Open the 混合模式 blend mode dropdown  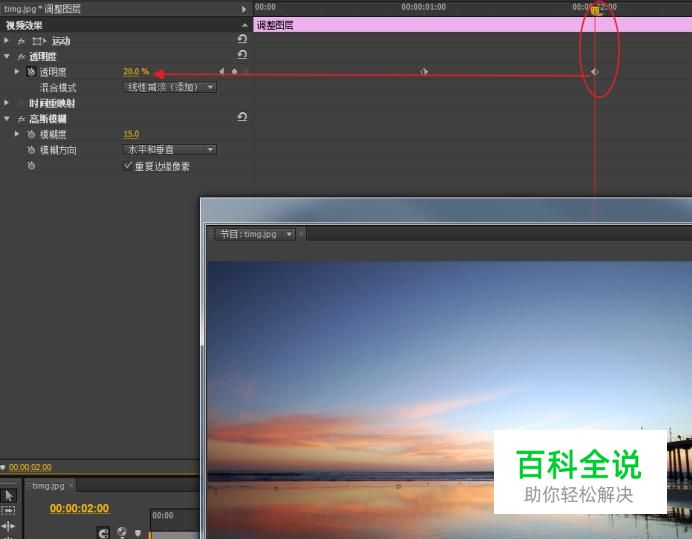click(169, 87)
